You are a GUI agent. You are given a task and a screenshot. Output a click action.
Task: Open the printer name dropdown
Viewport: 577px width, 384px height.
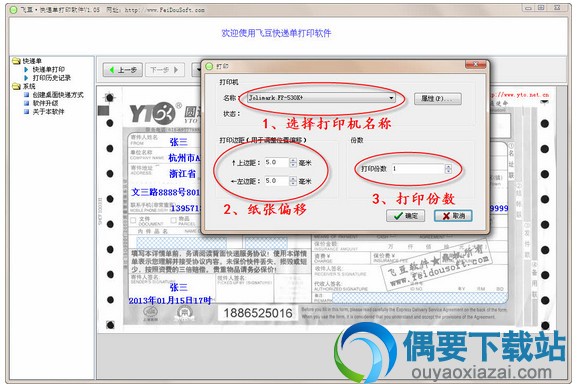(x=321, y=98)
